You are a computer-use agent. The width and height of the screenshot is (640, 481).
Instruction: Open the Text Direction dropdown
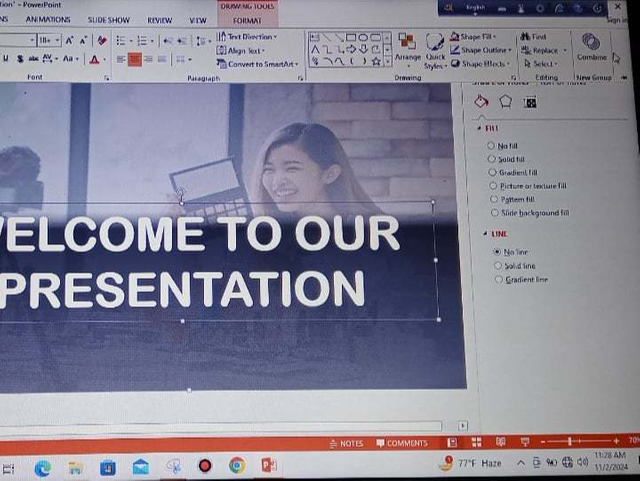click(x=247, y=37)
